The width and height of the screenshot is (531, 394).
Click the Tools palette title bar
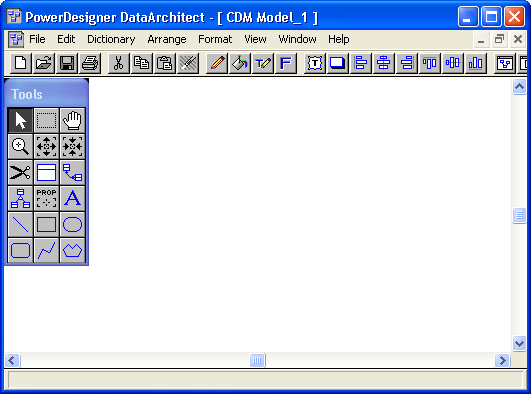[x=46, y=93]
